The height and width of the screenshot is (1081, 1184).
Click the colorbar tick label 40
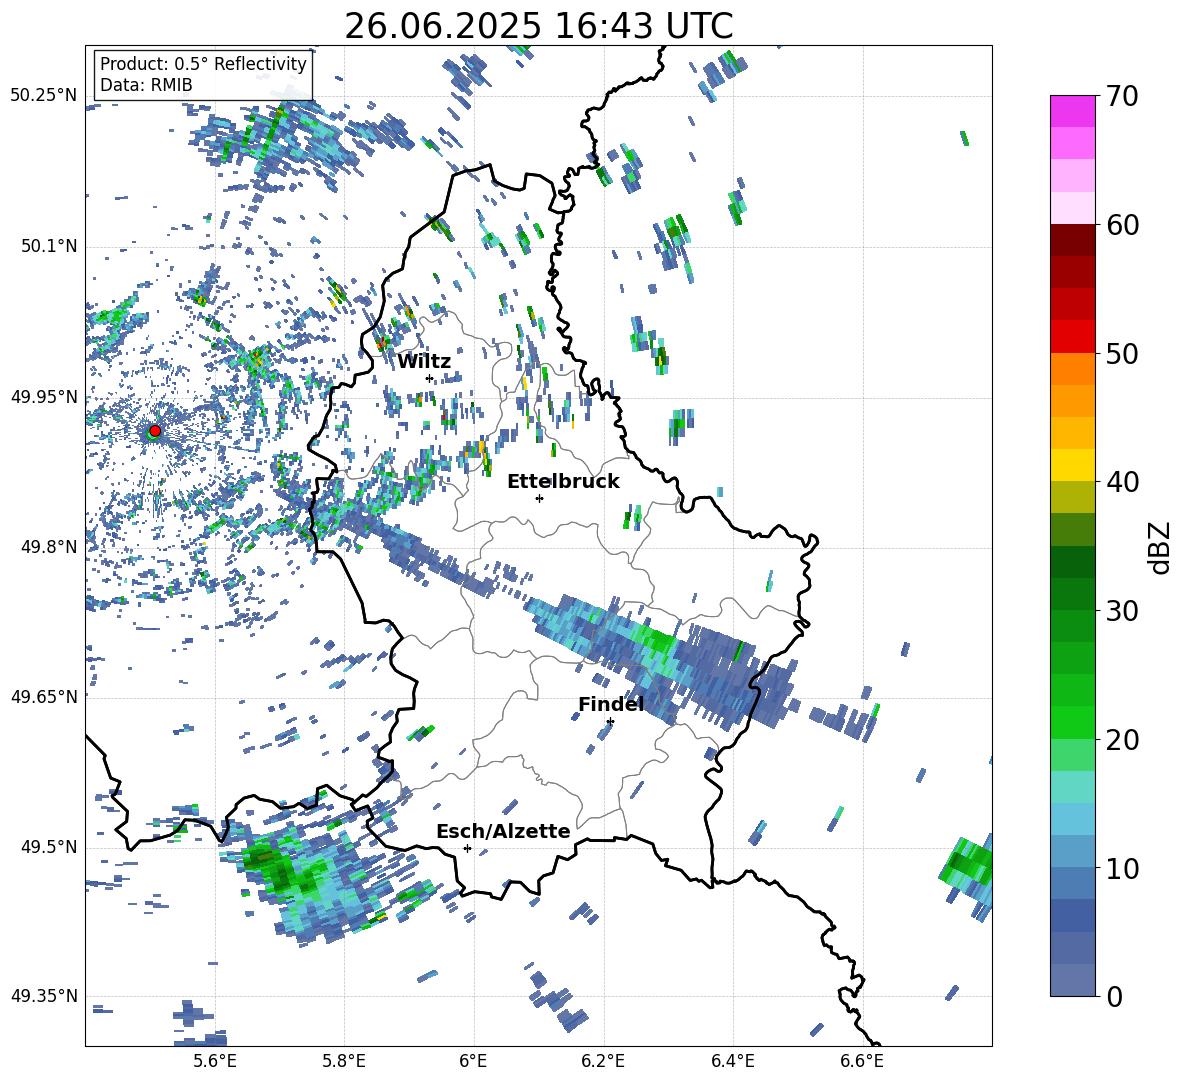pyautogui.click(x=1121, y=482)
